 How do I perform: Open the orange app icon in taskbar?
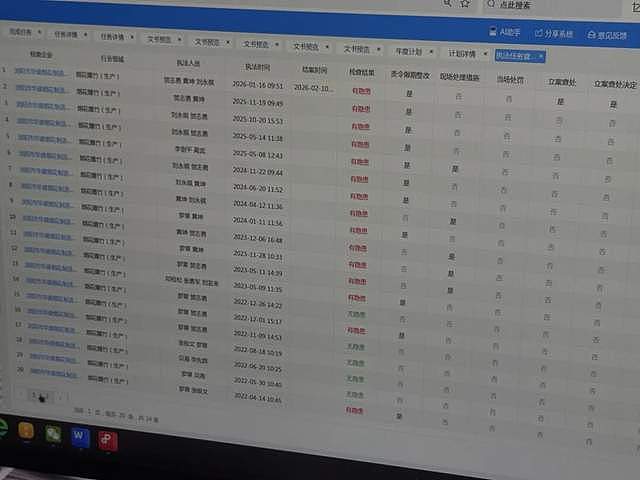coord(26,430)
